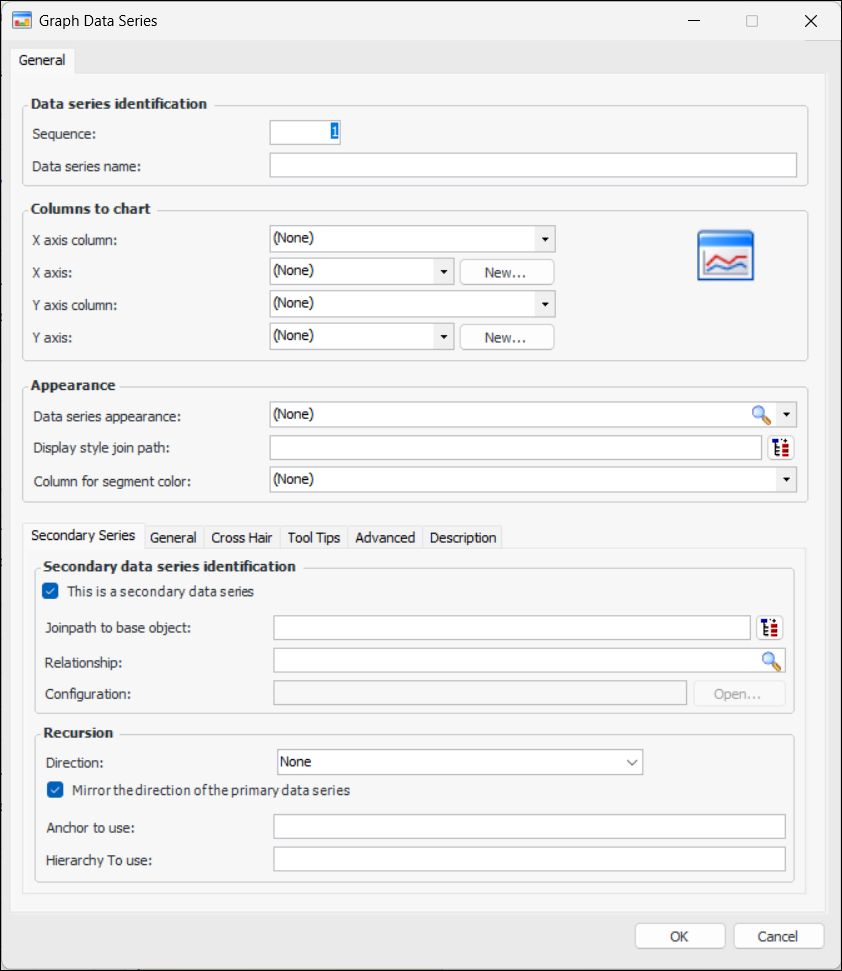842x971 pixels.
Task: Switch to the Cross Hair tab
Action: [242, 538]
